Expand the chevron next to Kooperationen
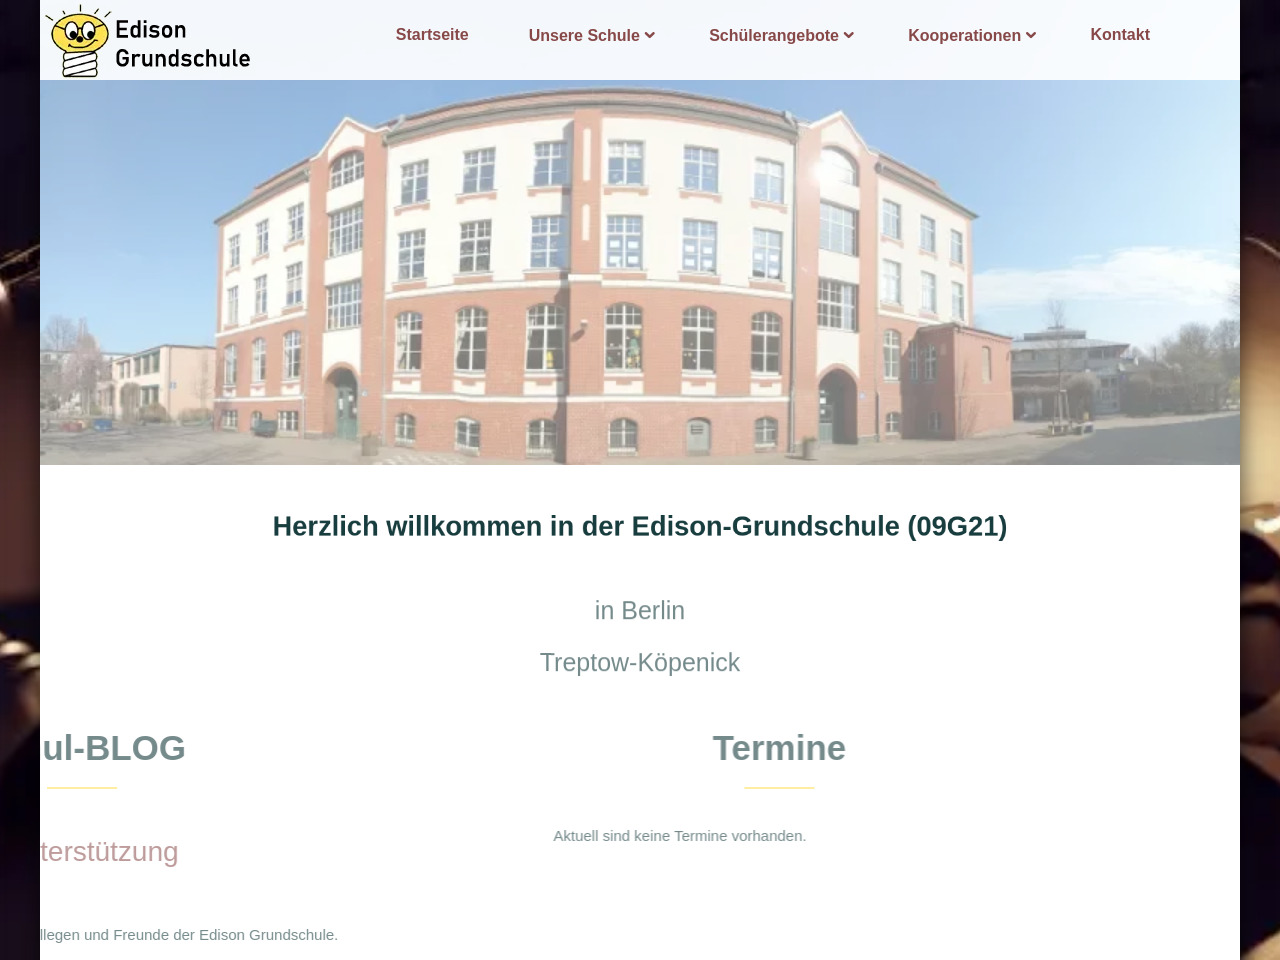Image resolution: width=1280 pixels, height=960 pixels. pos(1031,36)
